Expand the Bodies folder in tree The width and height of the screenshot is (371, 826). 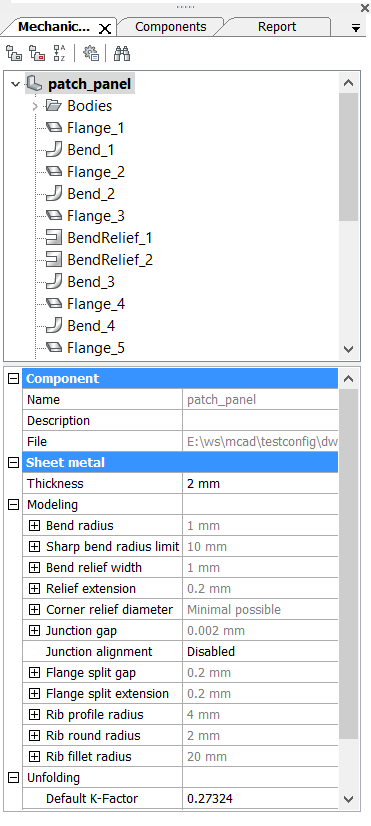tap(35, 106)
